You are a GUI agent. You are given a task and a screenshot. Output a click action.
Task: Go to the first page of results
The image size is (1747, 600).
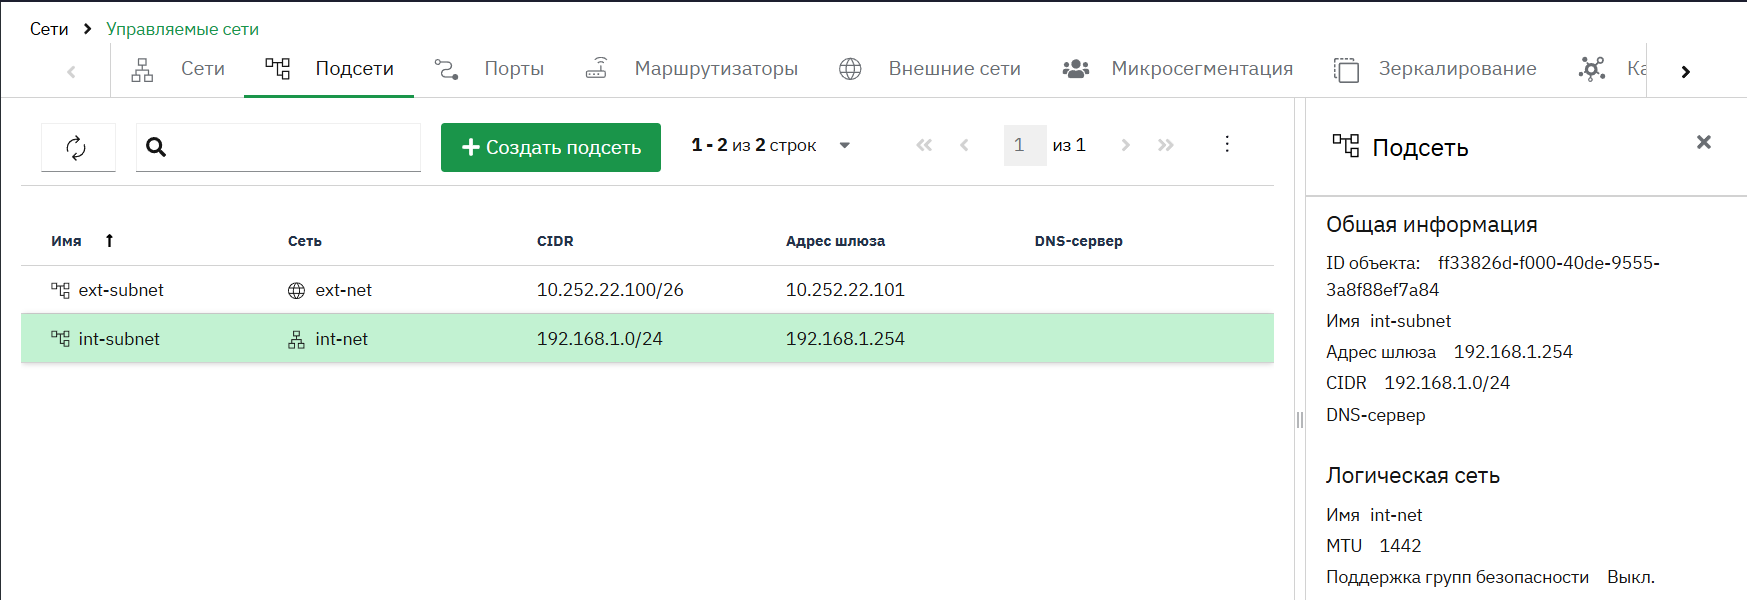pos(924,145)
